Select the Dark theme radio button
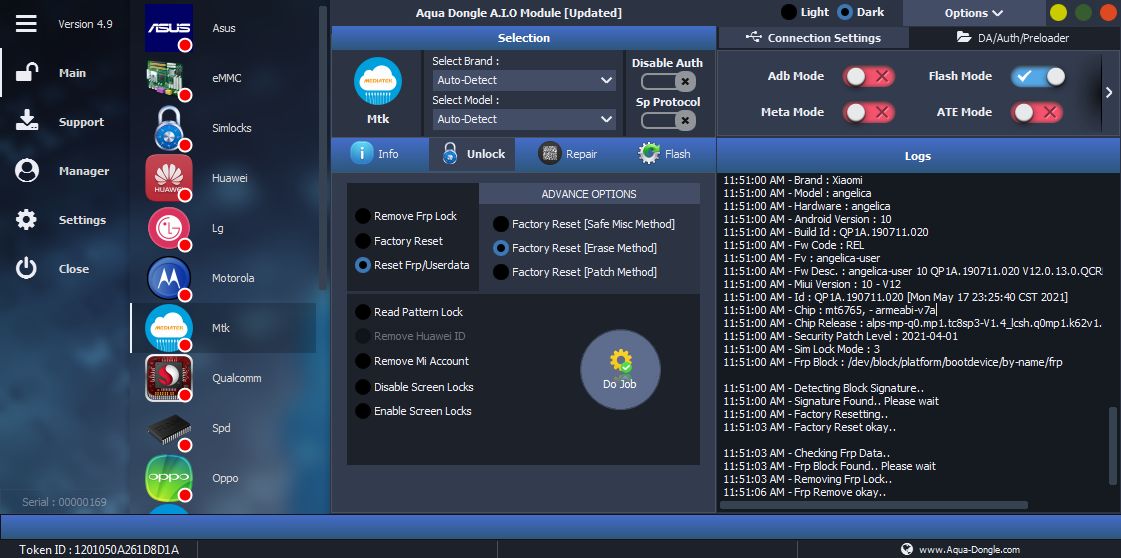The width and height of the screenshot is (1121, 558). tap(844, 12)
